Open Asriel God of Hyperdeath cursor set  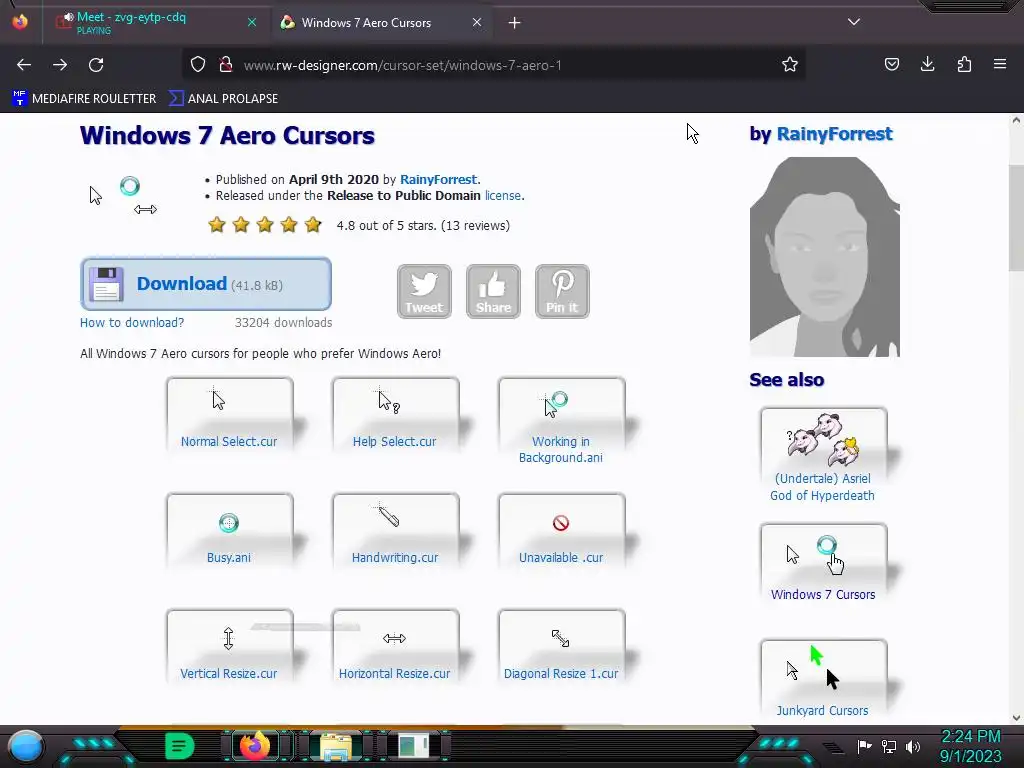(823, 456)
